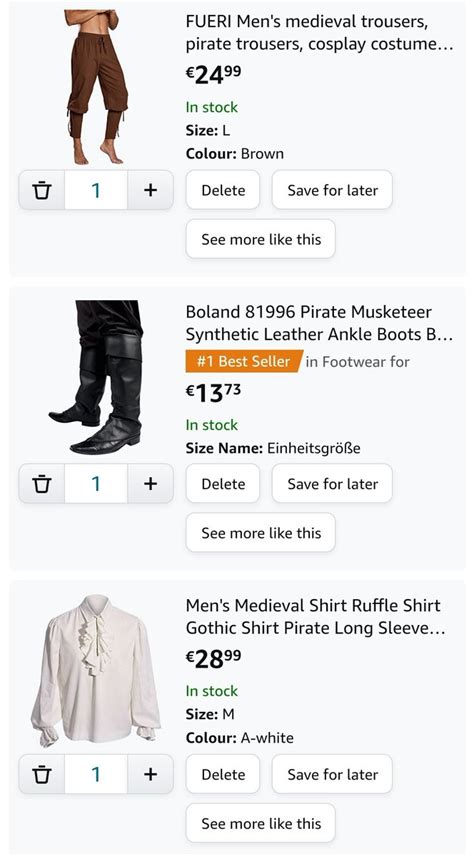See more like the Boland boots
Viewport: 474px width, 856px height.
coord(260,533)
